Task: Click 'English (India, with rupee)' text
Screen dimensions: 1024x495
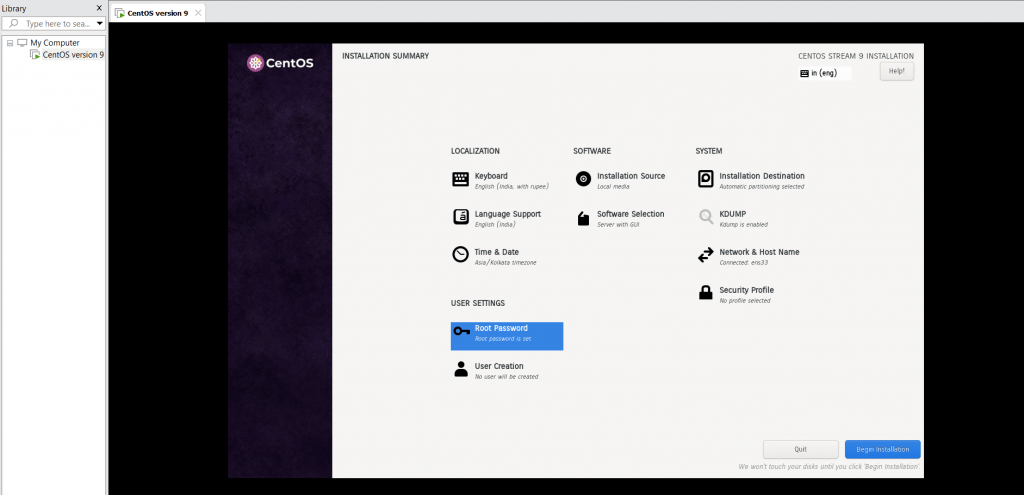Action: [x=511, y=187]
